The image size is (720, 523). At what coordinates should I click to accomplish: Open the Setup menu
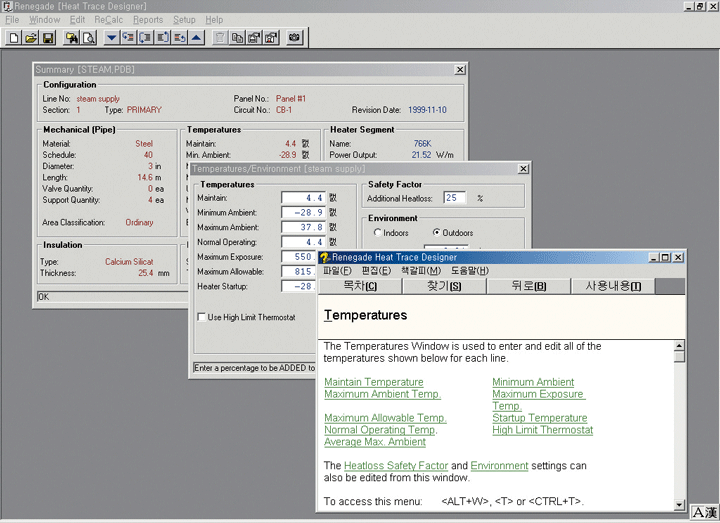pos(184,20)
